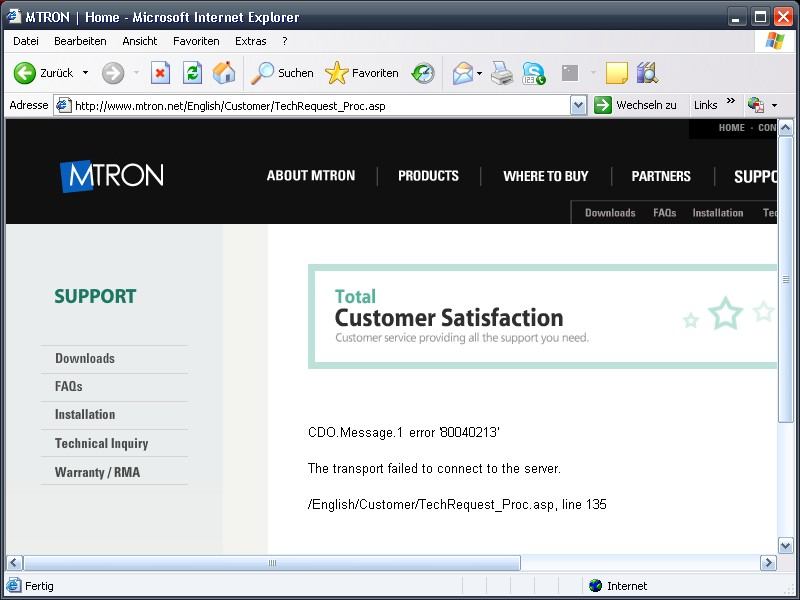Open dropdown arrow beside rightmost toolbar icon

click(774, 106)
